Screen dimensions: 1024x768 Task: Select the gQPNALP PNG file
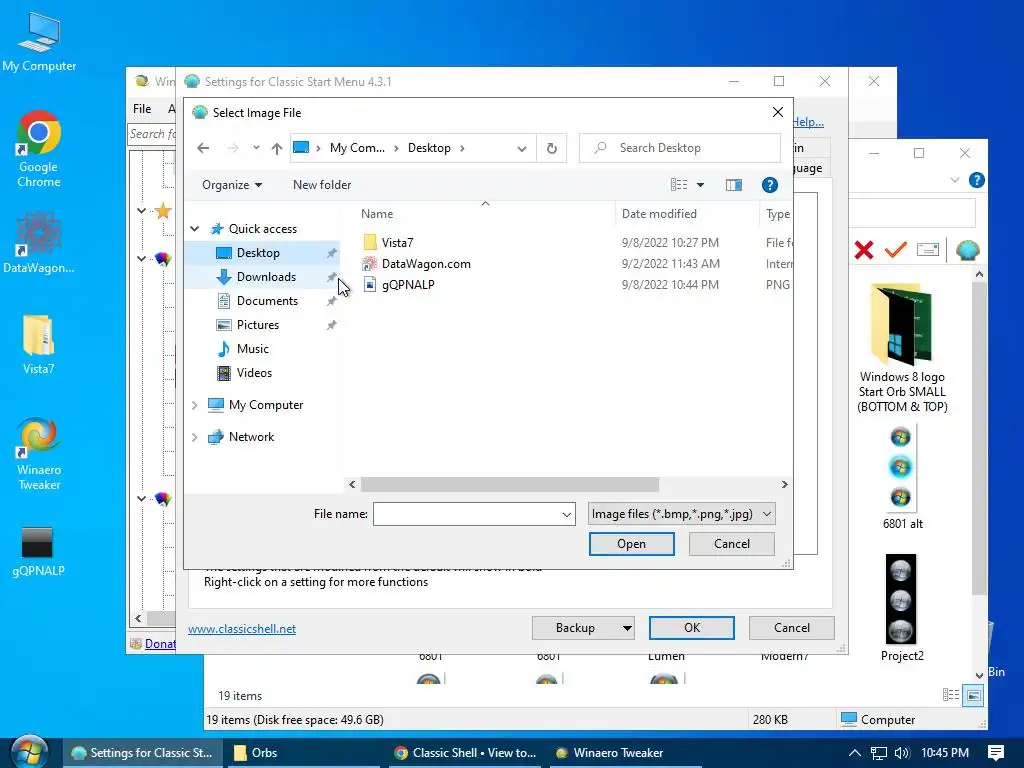(x=408, y=285)
